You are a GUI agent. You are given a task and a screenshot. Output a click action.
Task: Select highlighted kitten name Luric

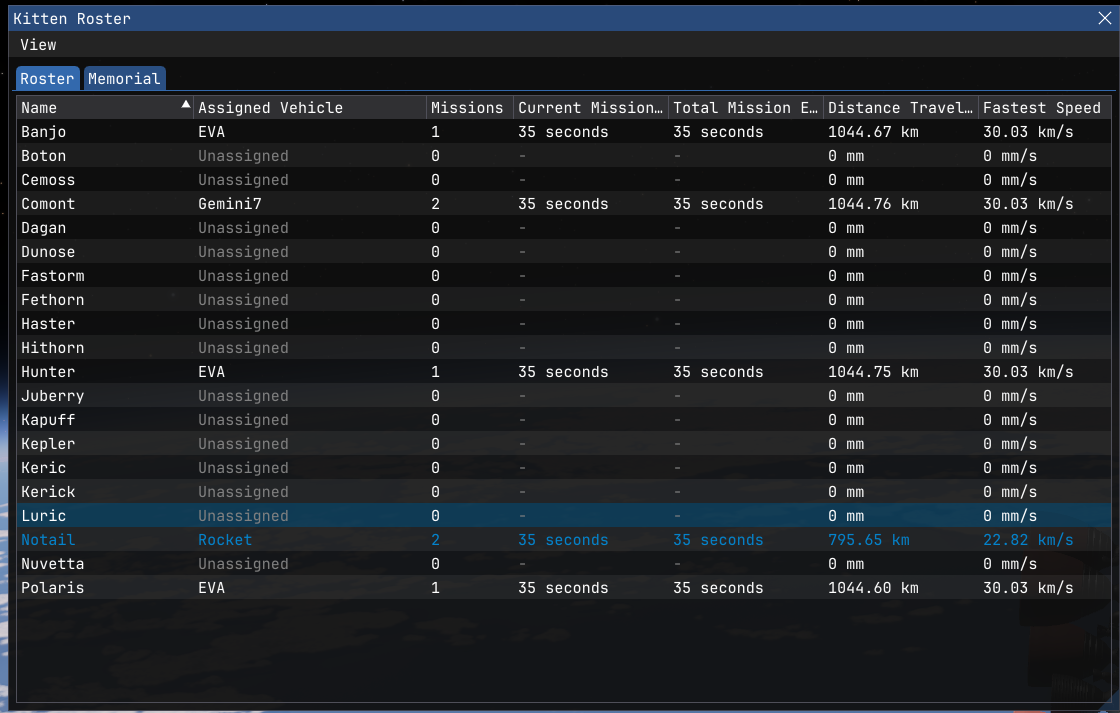point(44,516)
